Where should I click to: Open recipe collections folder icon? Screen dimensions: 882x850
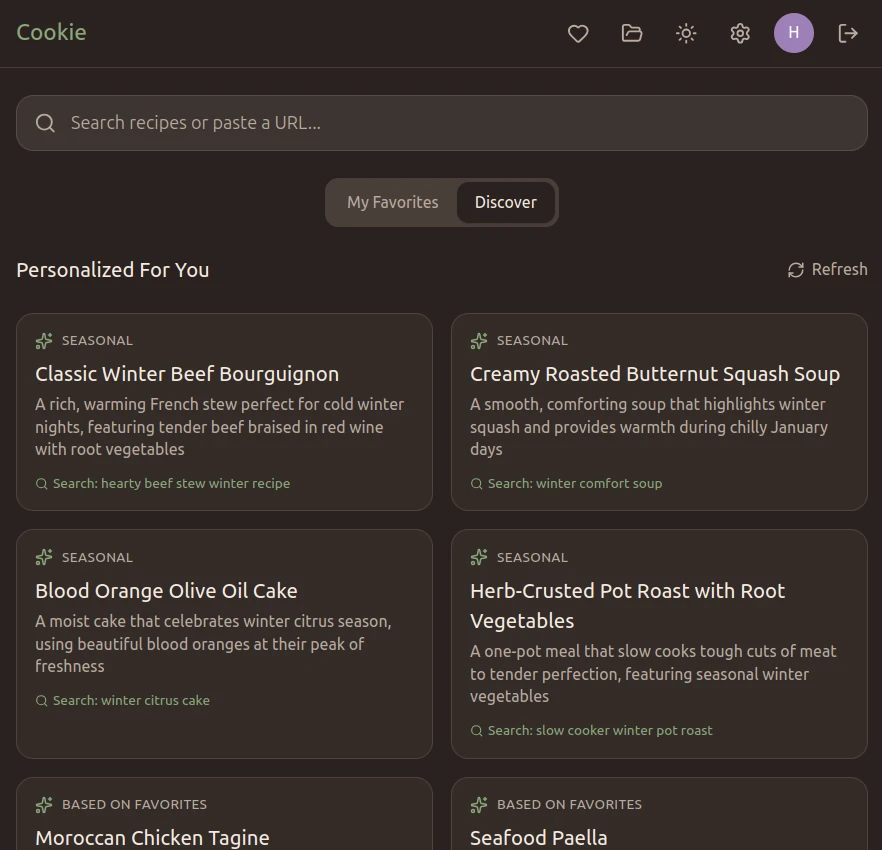(x=632, y=33)
